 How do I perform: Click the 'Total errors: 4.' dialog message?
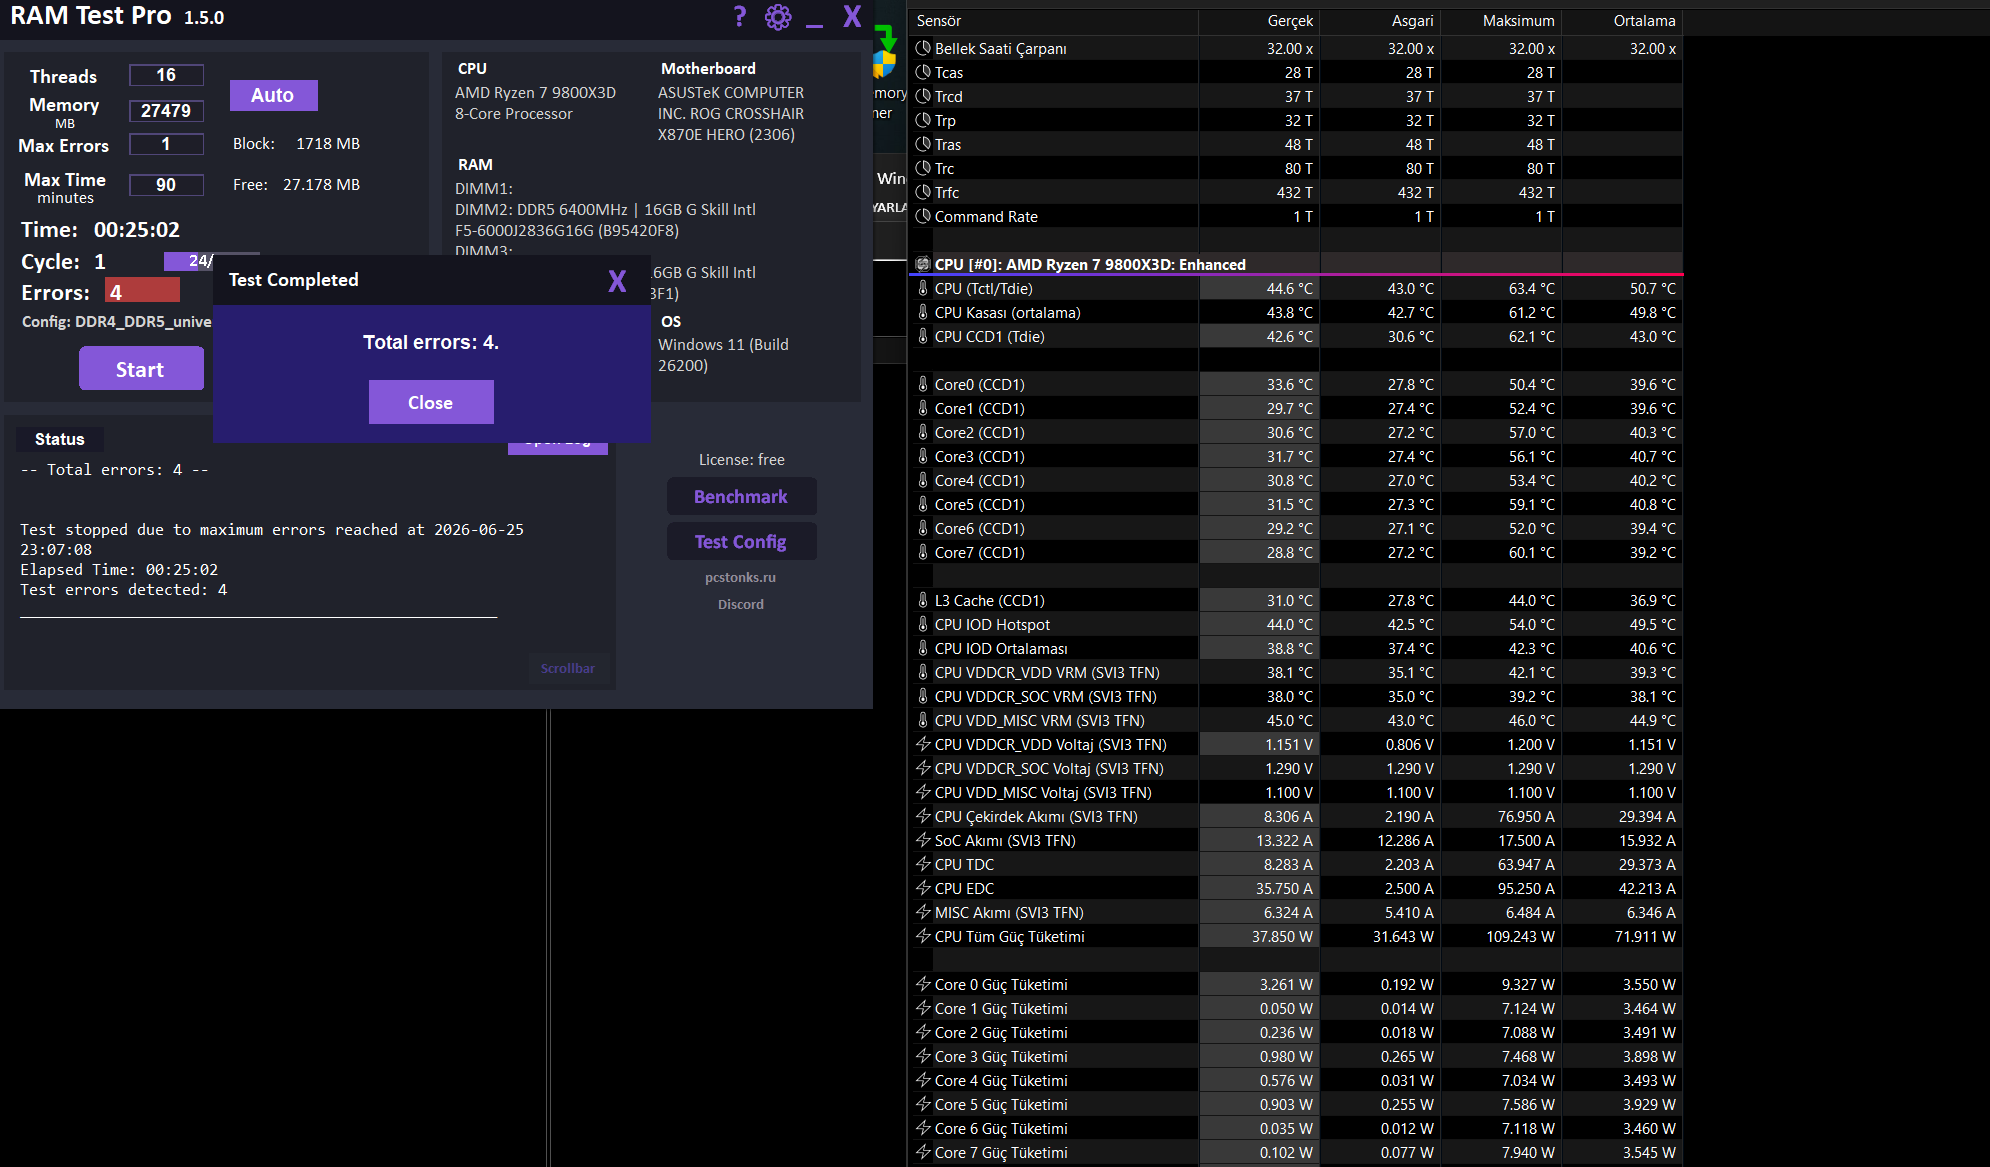pyautogui.click(x=431, y=342)
